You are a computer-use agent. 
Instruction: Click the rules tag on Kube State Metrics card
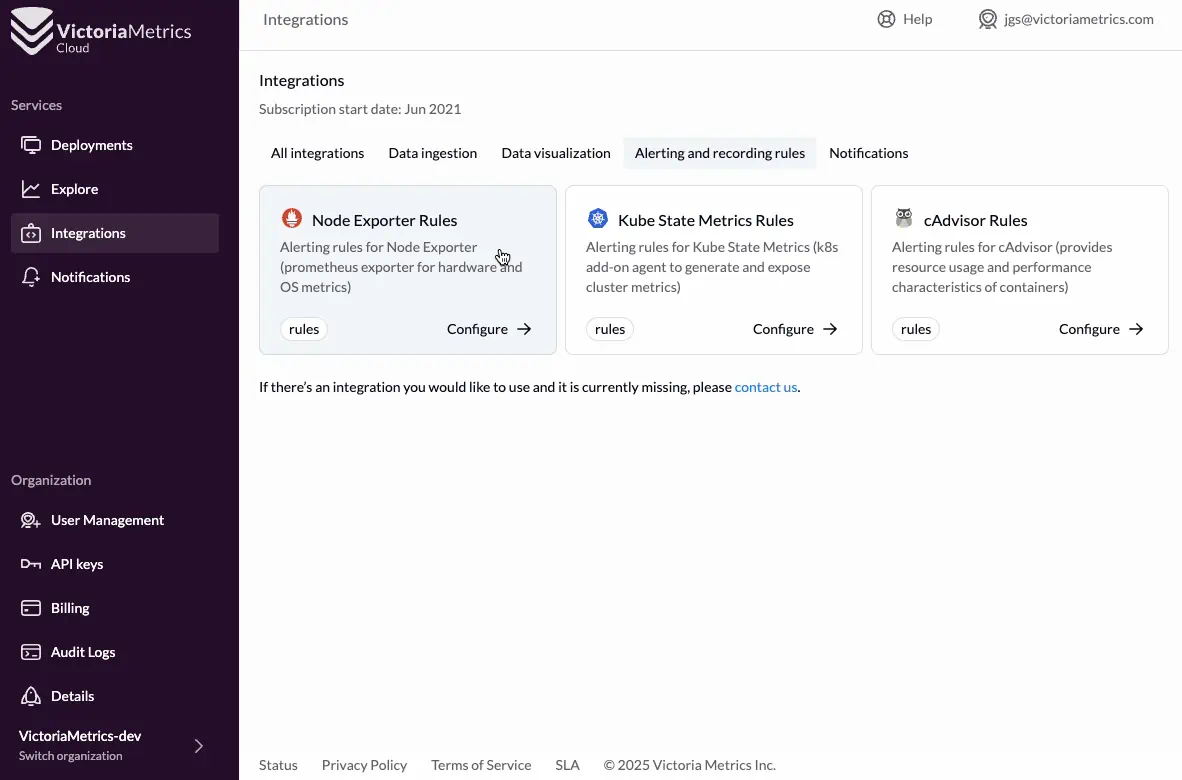(x=610, y=329)
